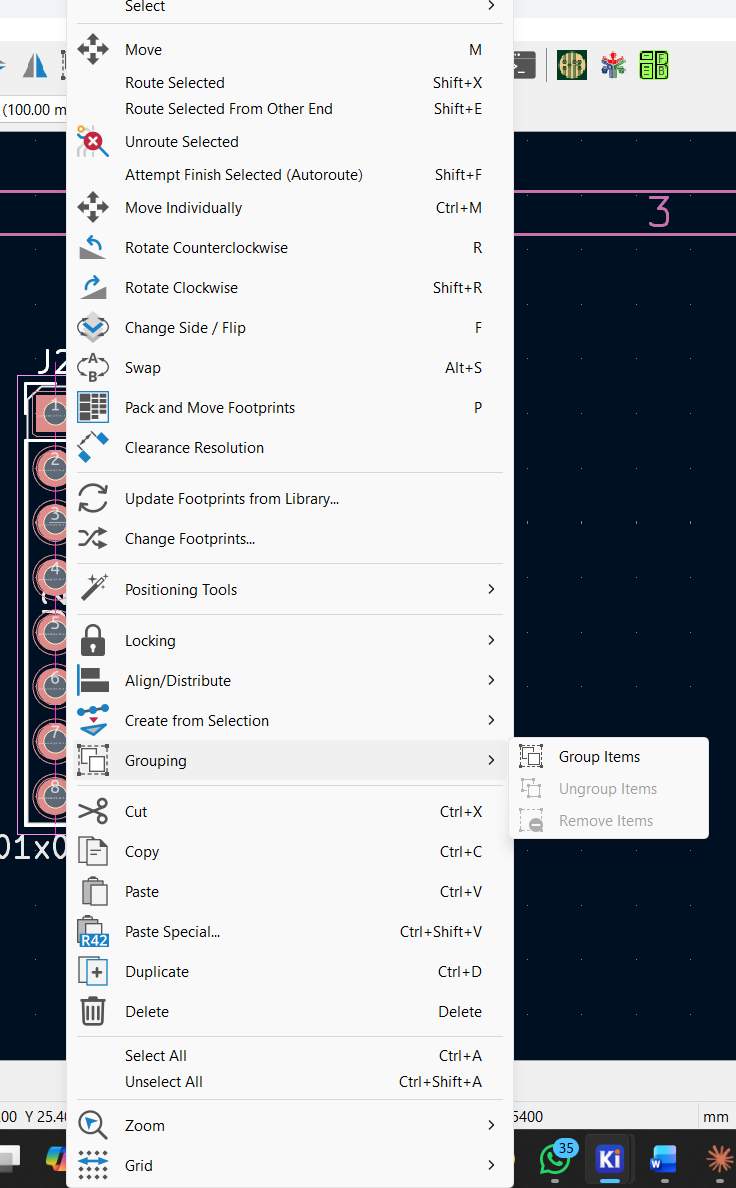Click the Copy pages icon
This screenshot has width=736, height=1188.
click(x=92, y=852)
